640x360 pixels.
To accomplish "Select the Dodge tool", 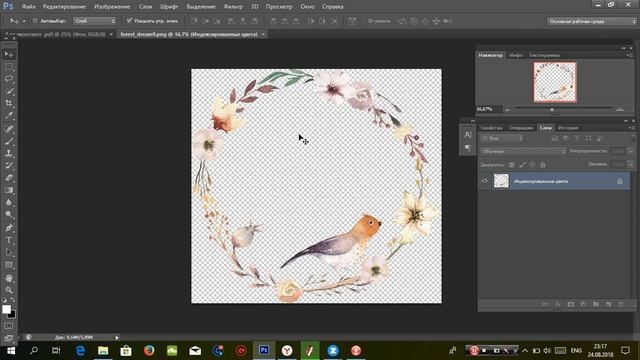I will [x=9, y=215].
